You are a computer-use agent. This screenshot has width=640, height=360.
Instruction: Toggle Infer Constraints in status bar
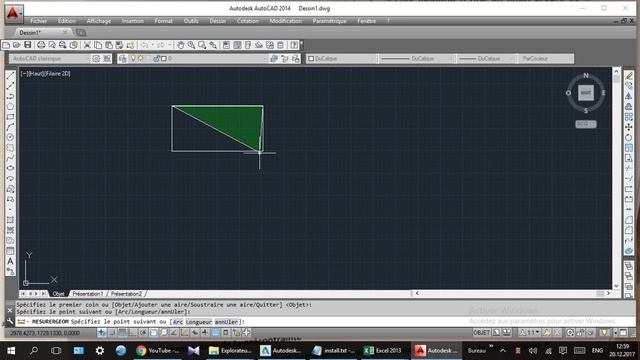pyautogui.click(x=102, y=333)
